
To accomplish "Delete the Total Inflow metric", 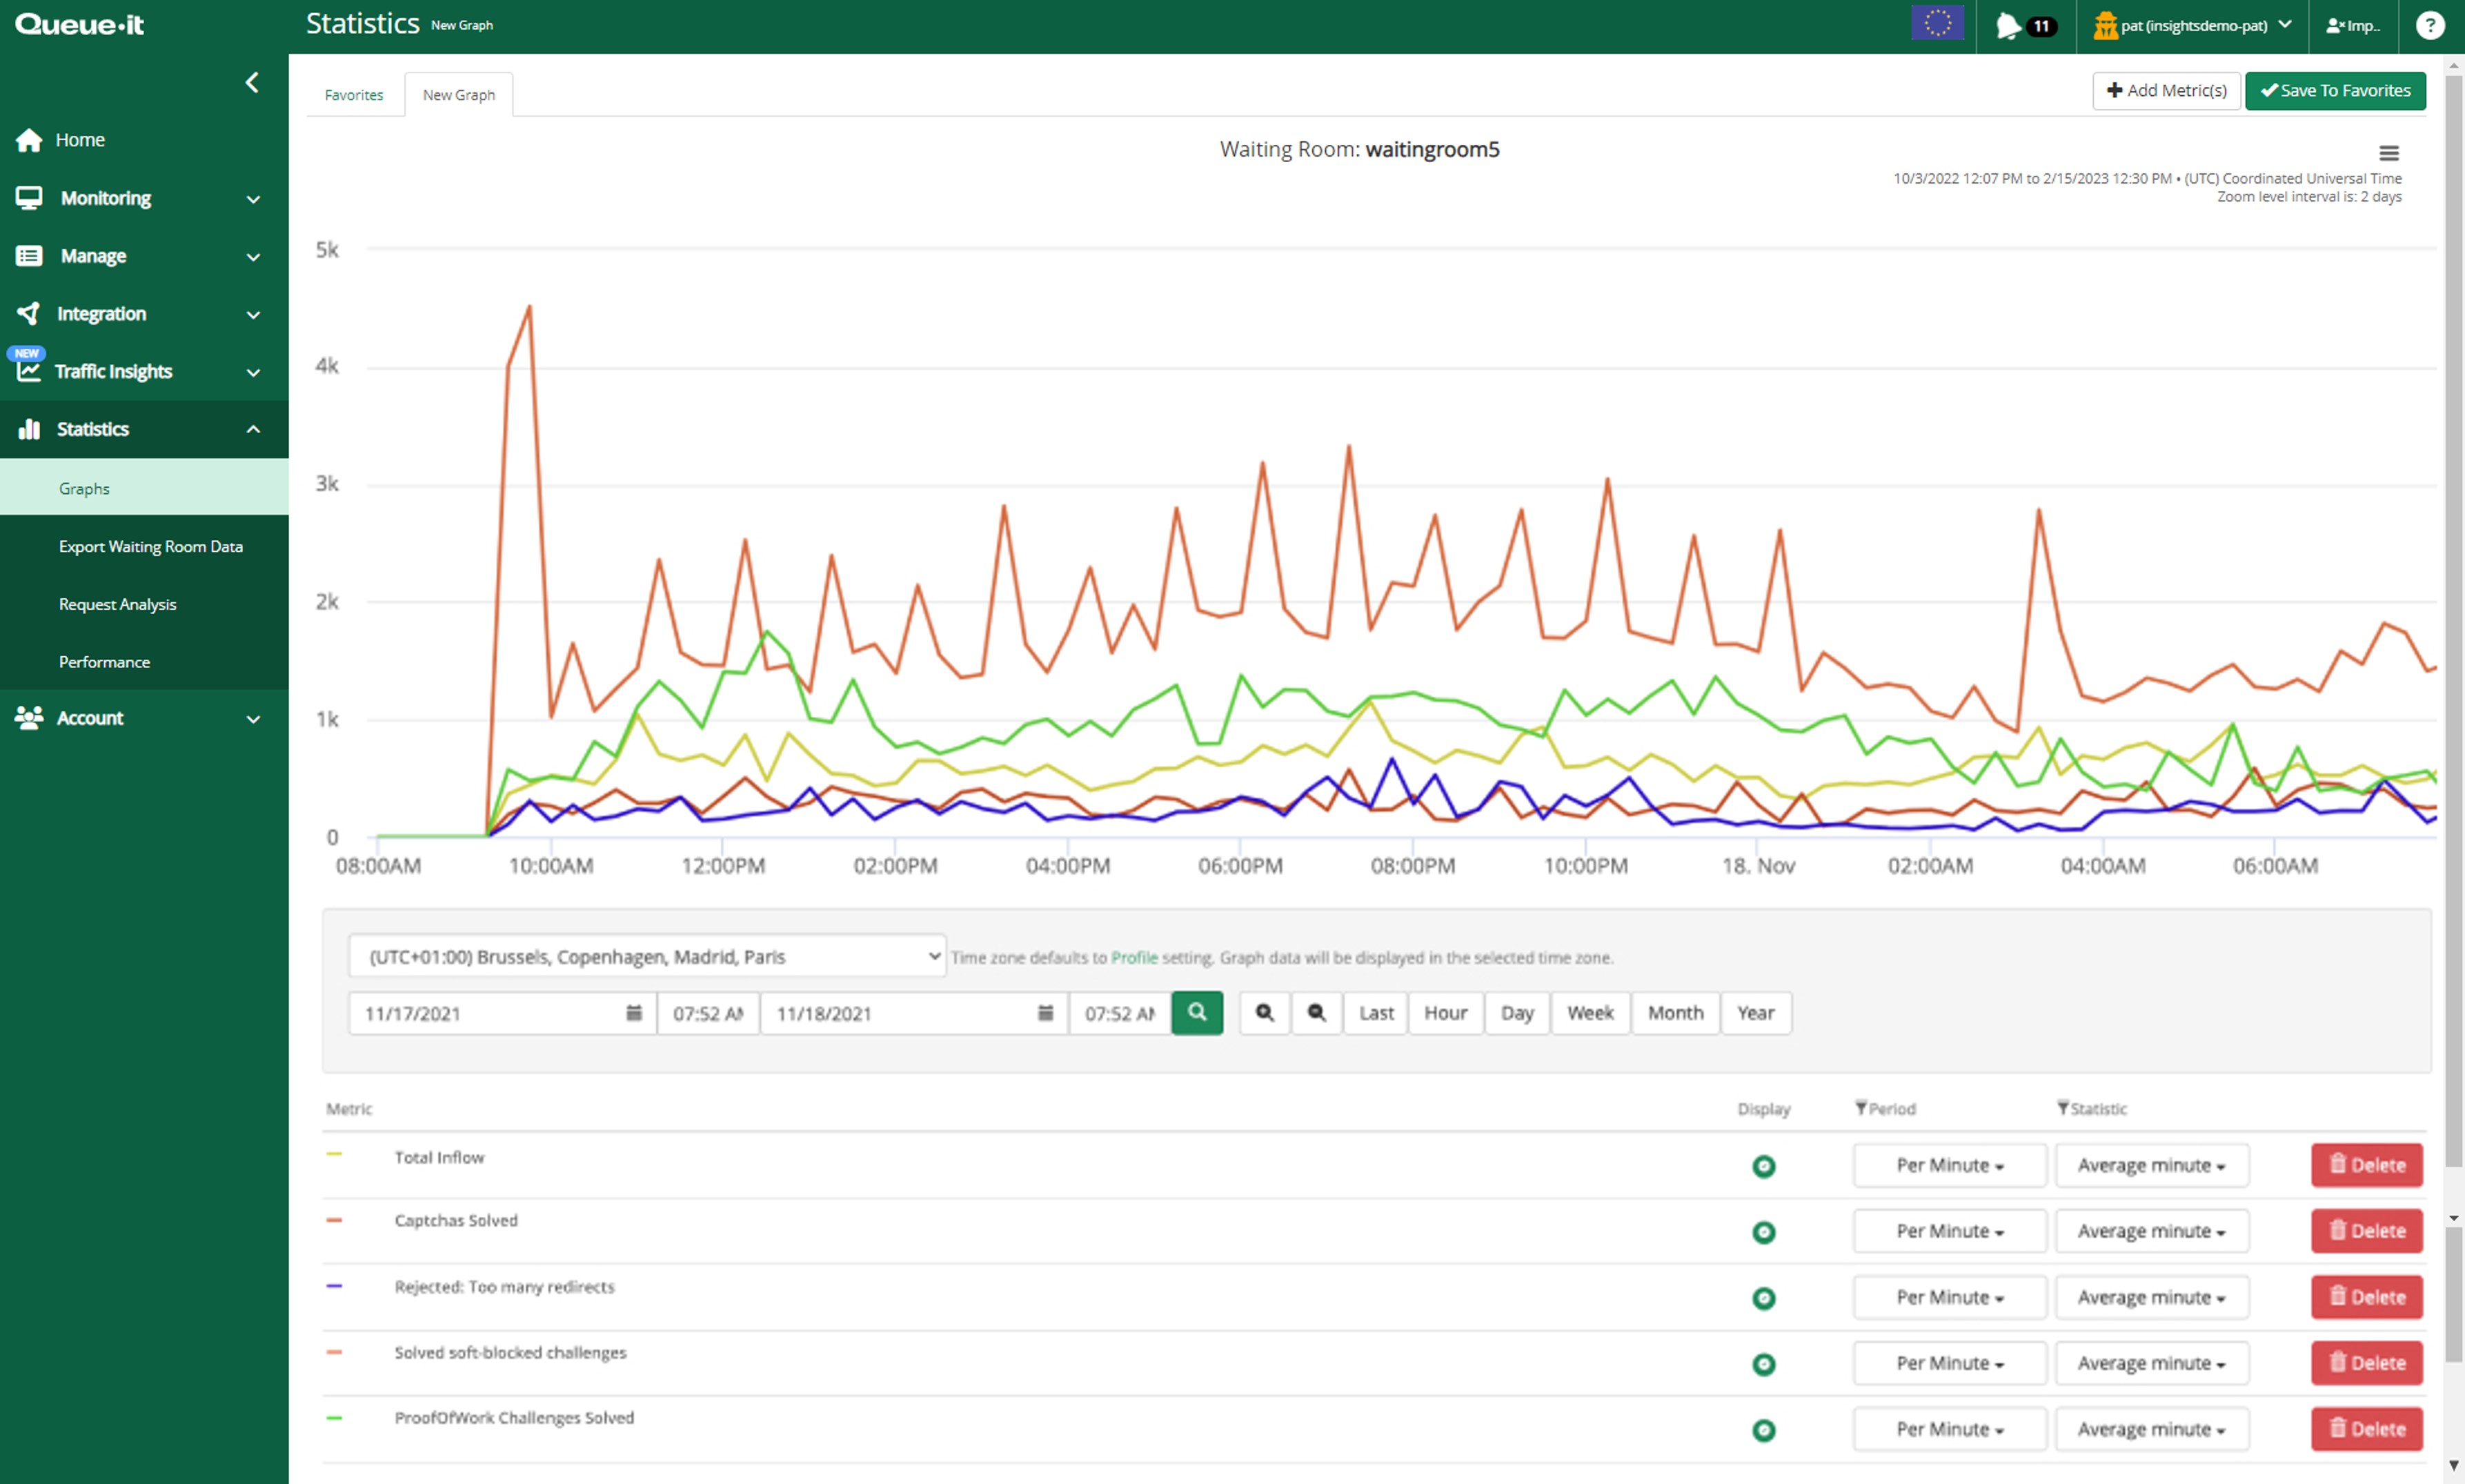I will (2366, 1165).
